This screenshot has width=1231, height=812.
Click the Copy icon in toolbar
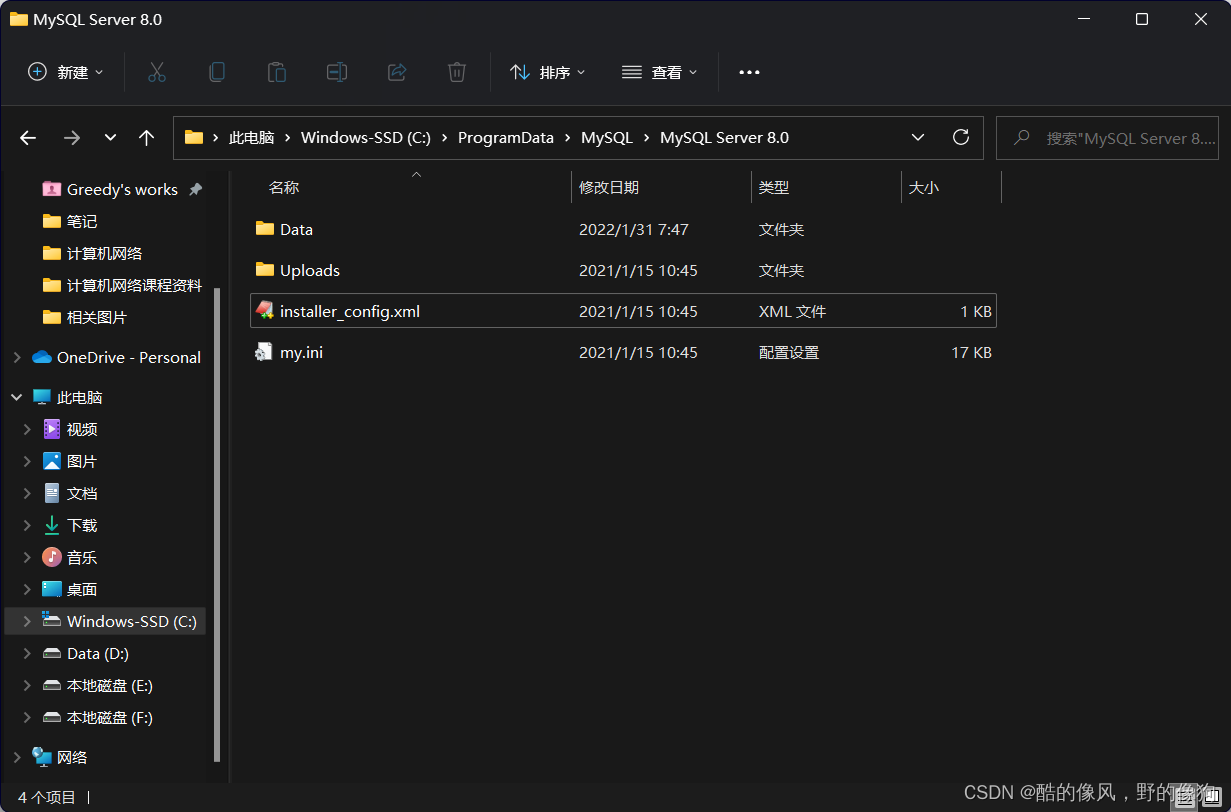[x=217, y=72]
